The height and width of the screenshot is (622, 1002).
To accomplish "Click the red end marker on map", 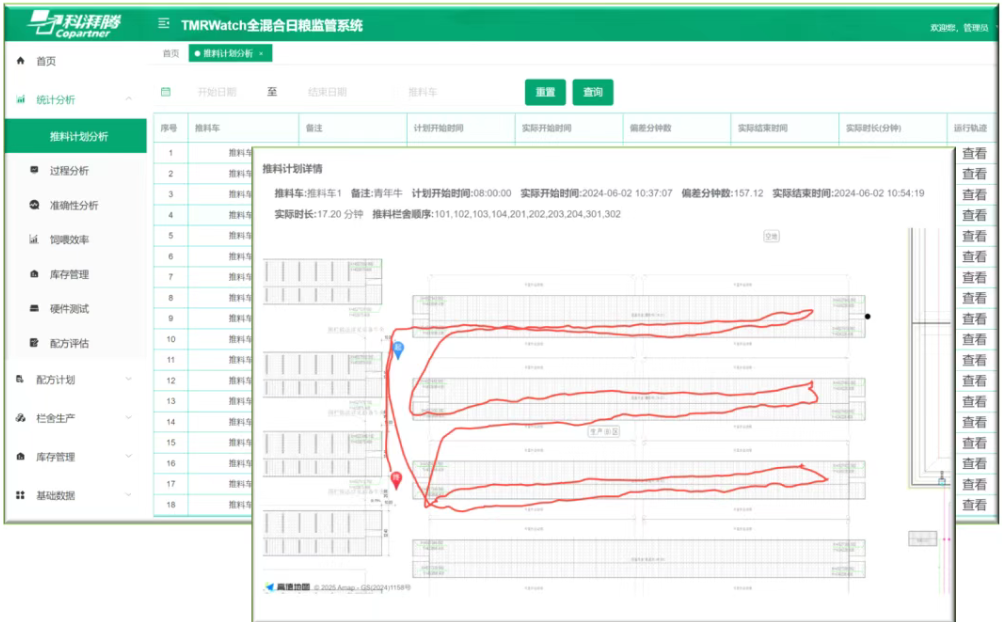I will tap(396, 480).
